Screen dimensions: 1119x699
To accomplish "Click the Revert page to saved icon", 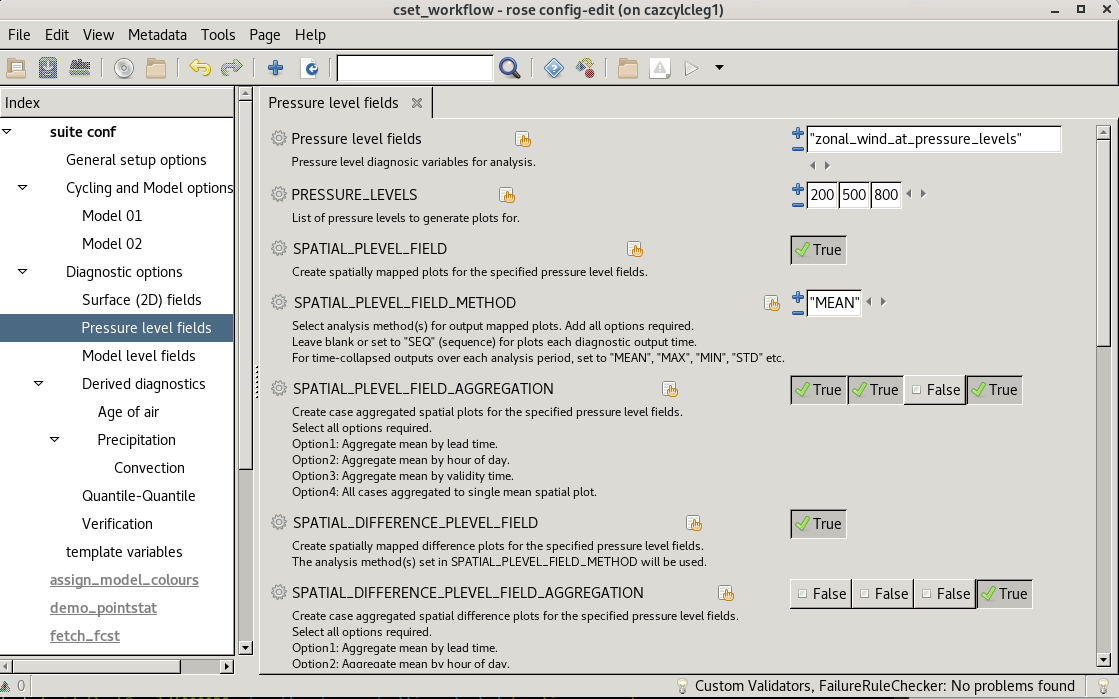I will click(x=310, y=68).
